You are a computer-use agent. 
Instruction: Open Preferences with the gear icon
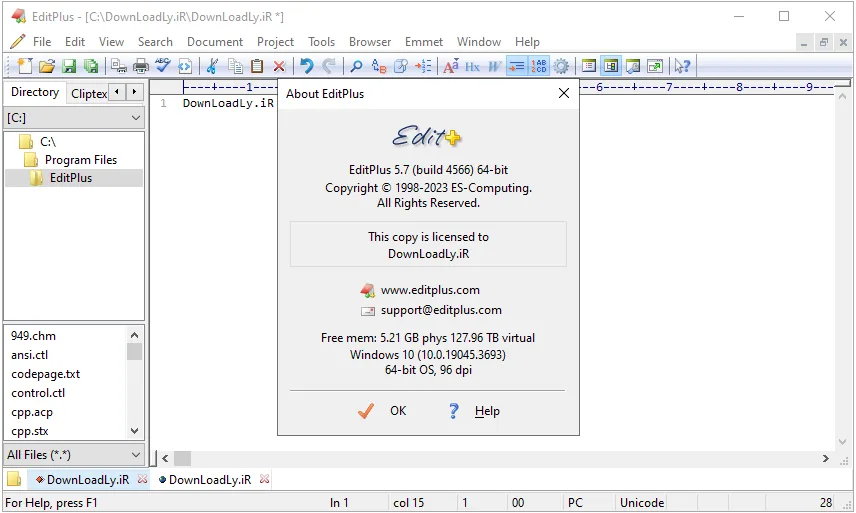(561, 66)
